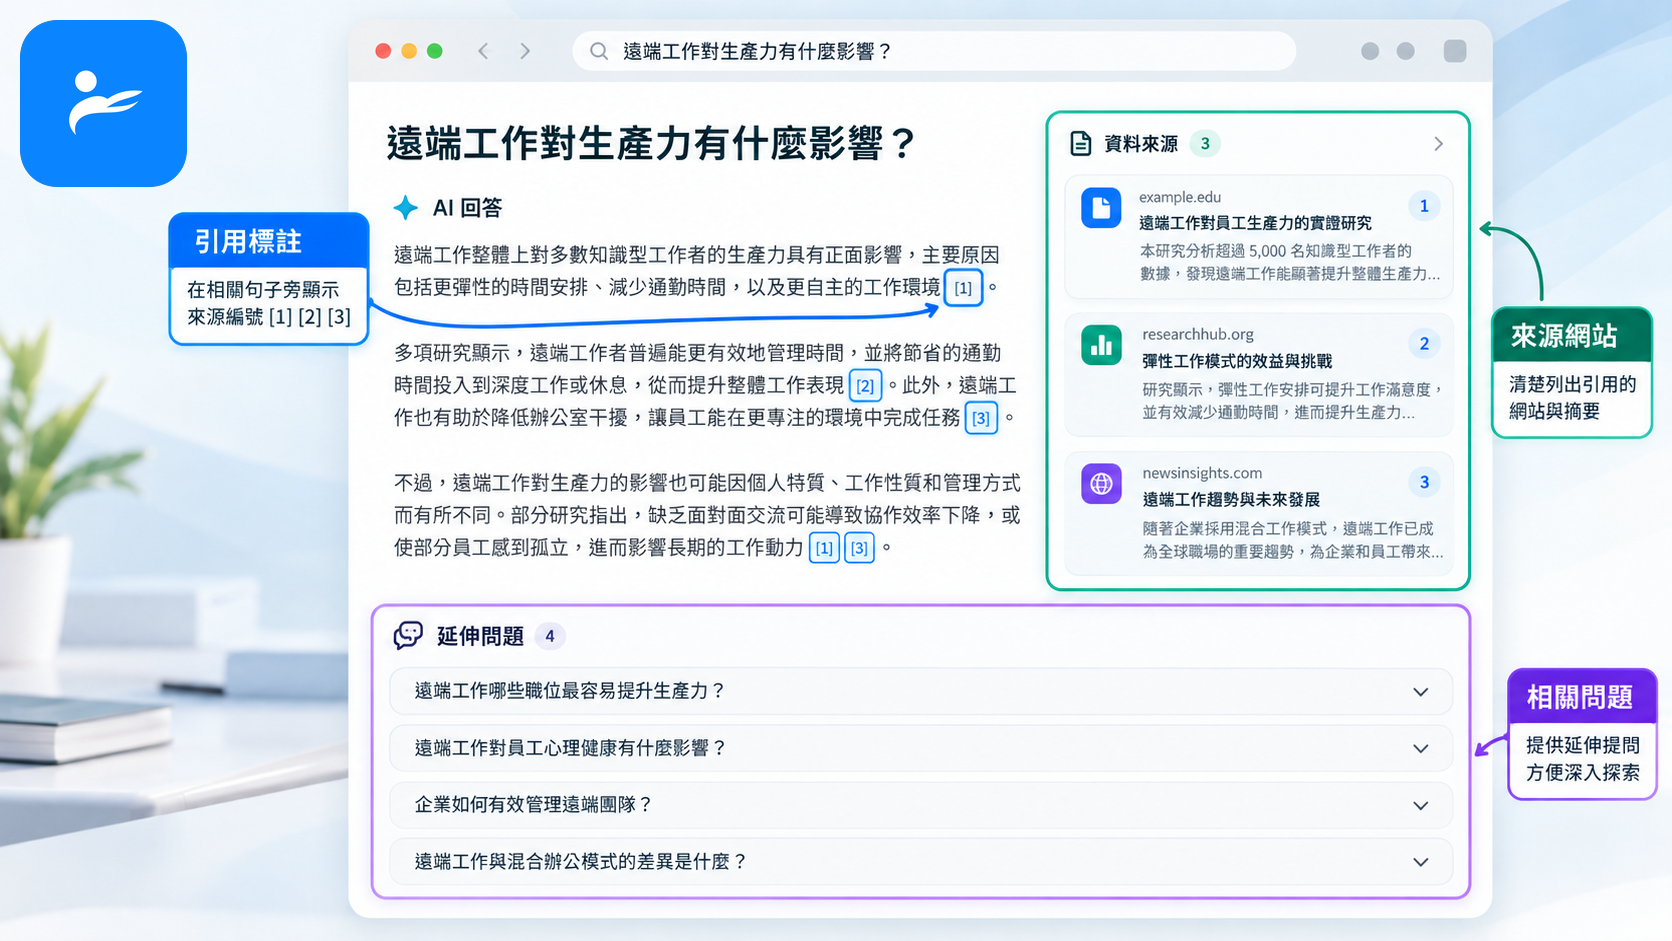Click the 延伸問題 section title
The image size is (1672, 941).
pyautogui.click(x=480, y=636)
